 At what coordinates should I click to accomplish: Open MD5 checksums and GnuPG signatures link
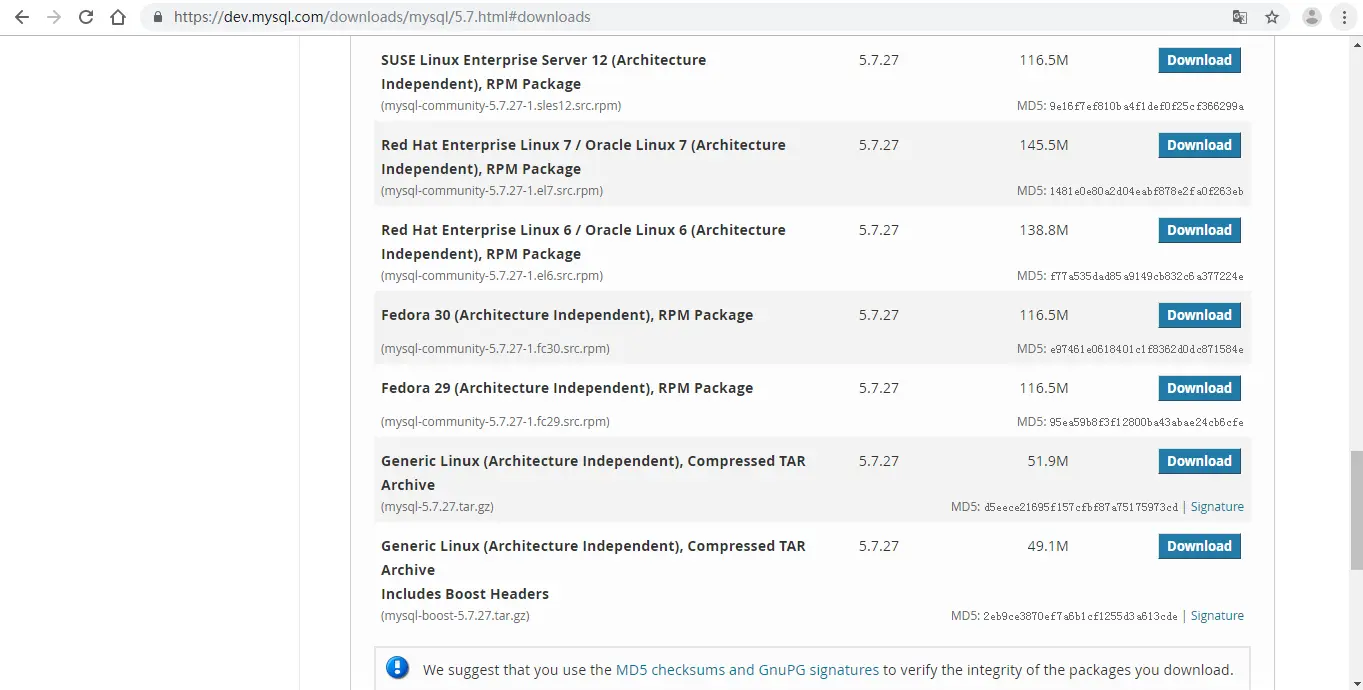[747, 670]
